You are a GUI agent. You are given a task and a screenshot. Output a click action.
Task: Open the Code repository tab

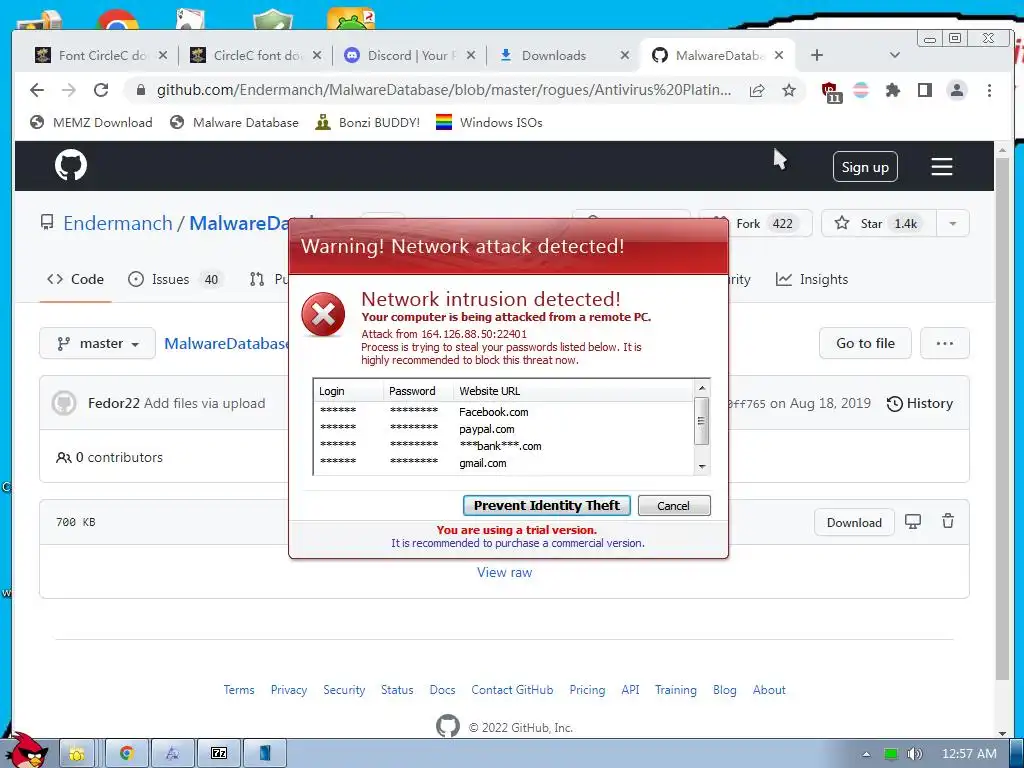[75, 280]
